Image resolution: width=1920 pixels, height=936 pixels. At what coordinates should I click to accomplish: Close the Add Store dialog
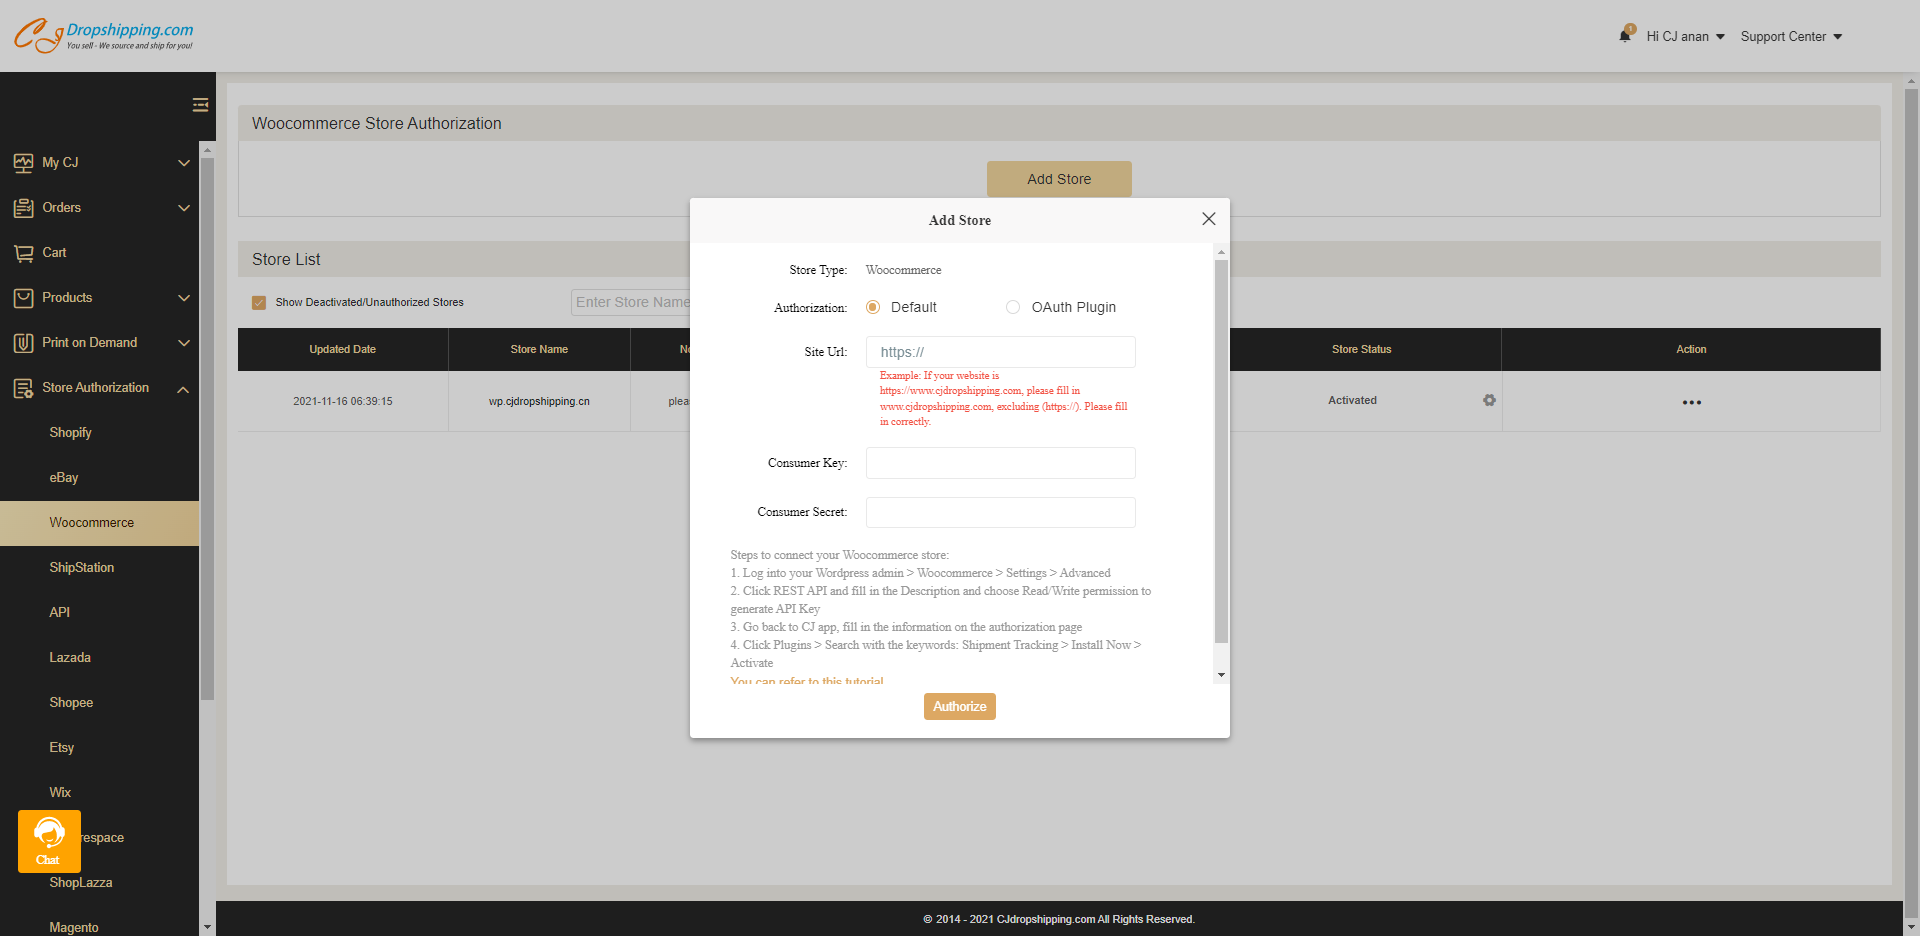click(1208, 219)
